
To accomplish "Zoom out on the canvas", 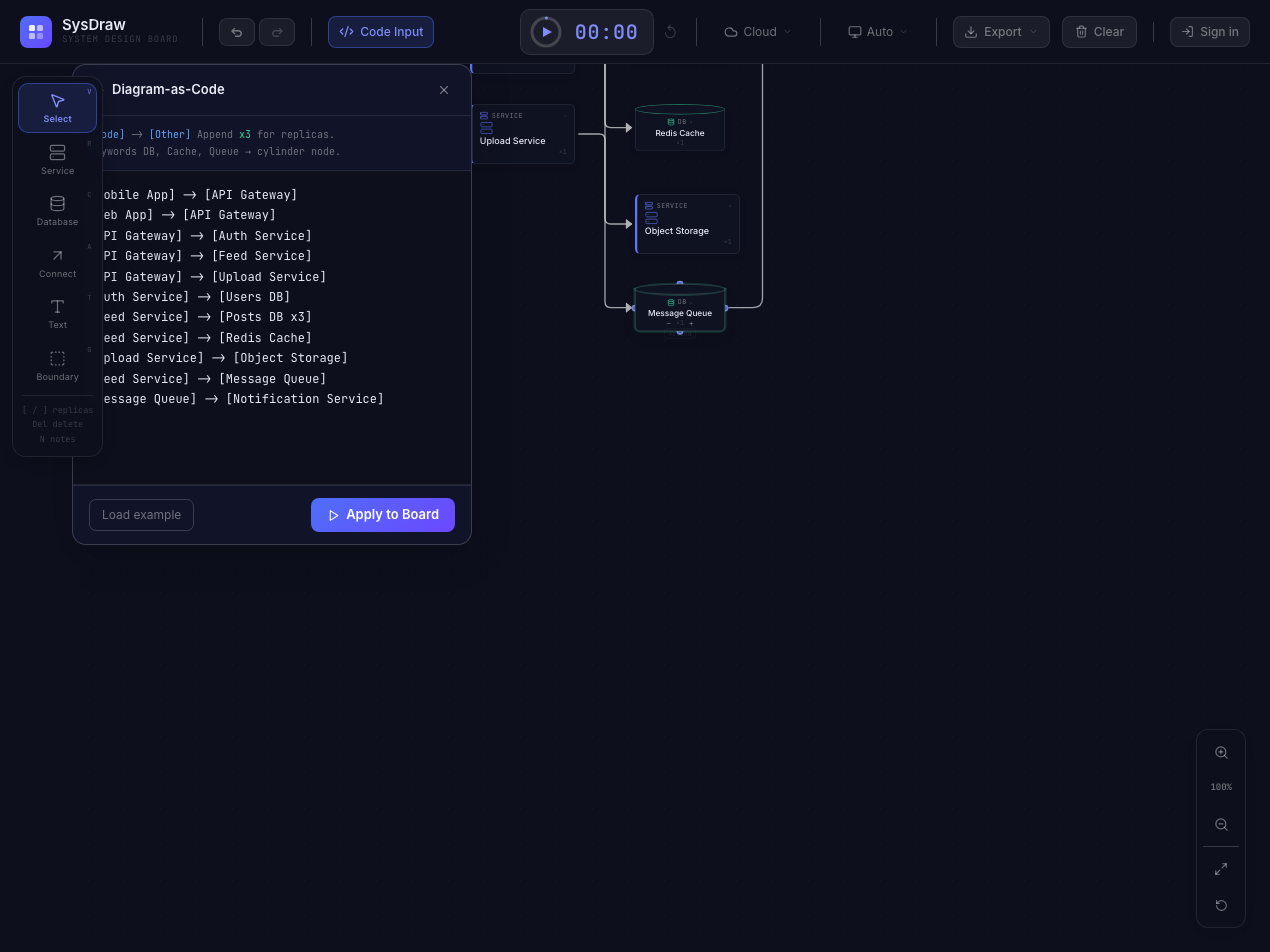I will pos(1221,825).
